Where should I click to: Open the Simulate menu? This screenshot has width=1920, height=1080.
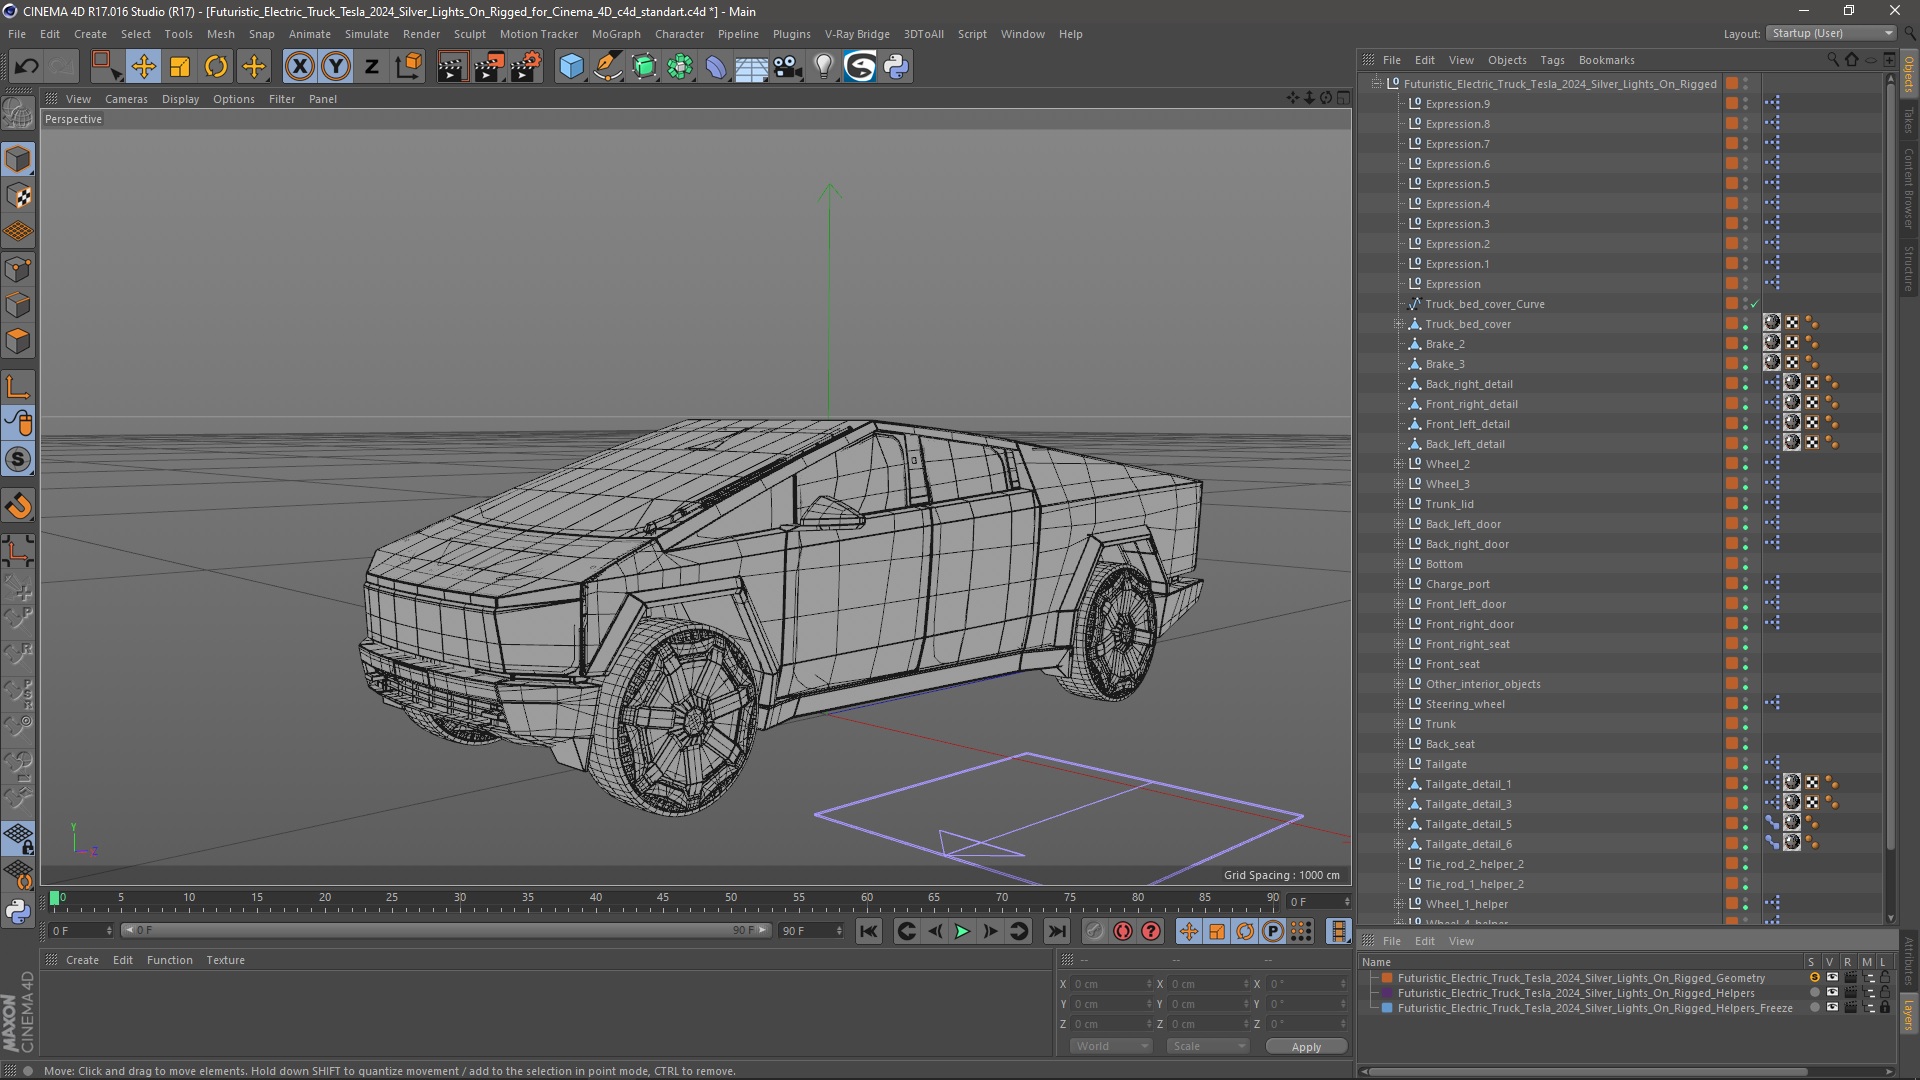(367, 34)
